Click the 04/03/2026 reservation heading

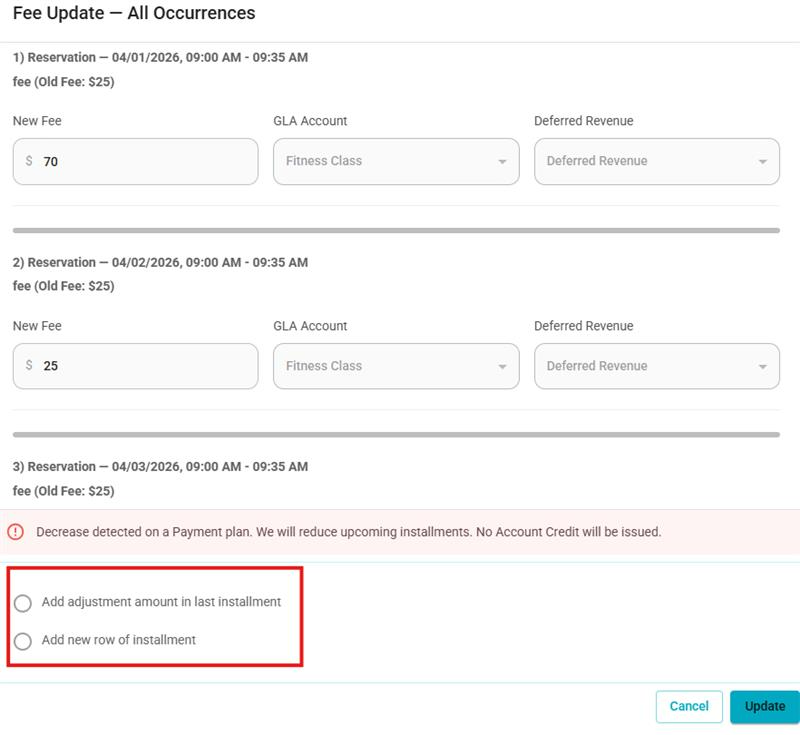coord(160,466)
